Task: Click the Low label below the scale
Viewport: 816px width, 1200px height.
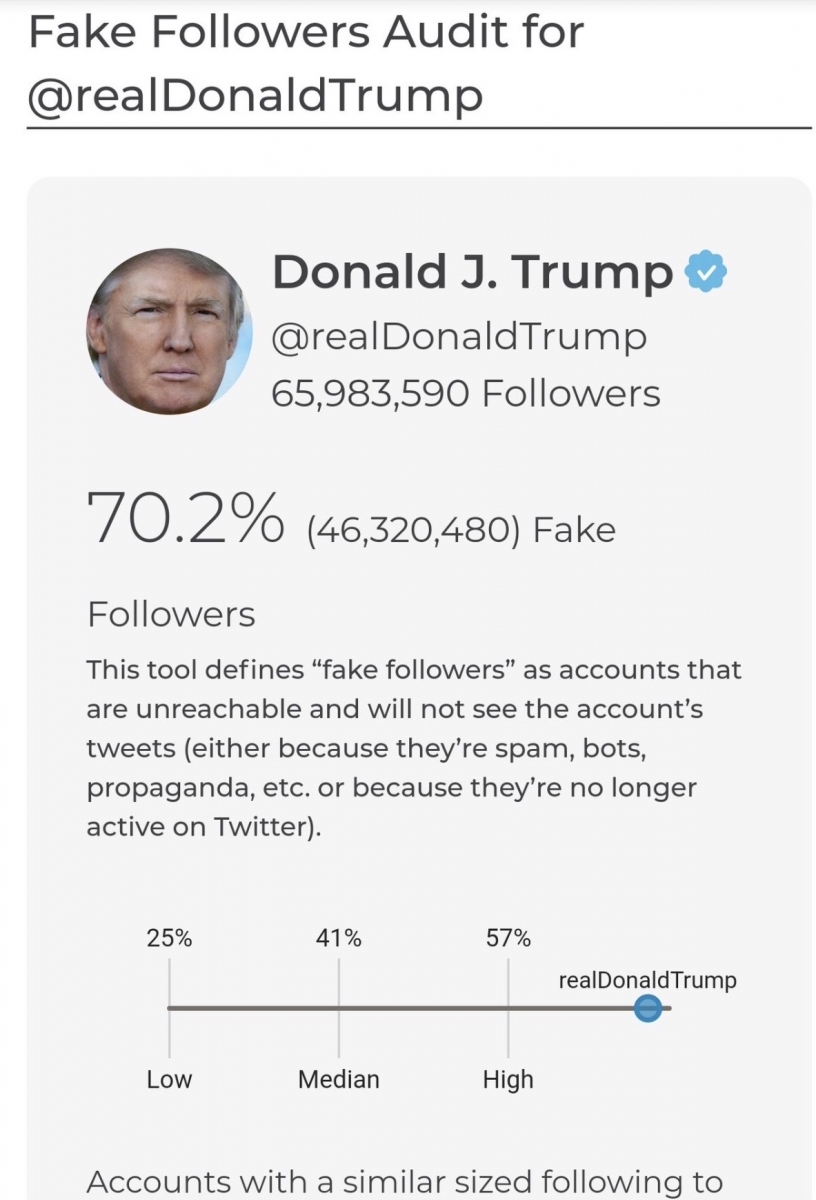Action: 169,1080
